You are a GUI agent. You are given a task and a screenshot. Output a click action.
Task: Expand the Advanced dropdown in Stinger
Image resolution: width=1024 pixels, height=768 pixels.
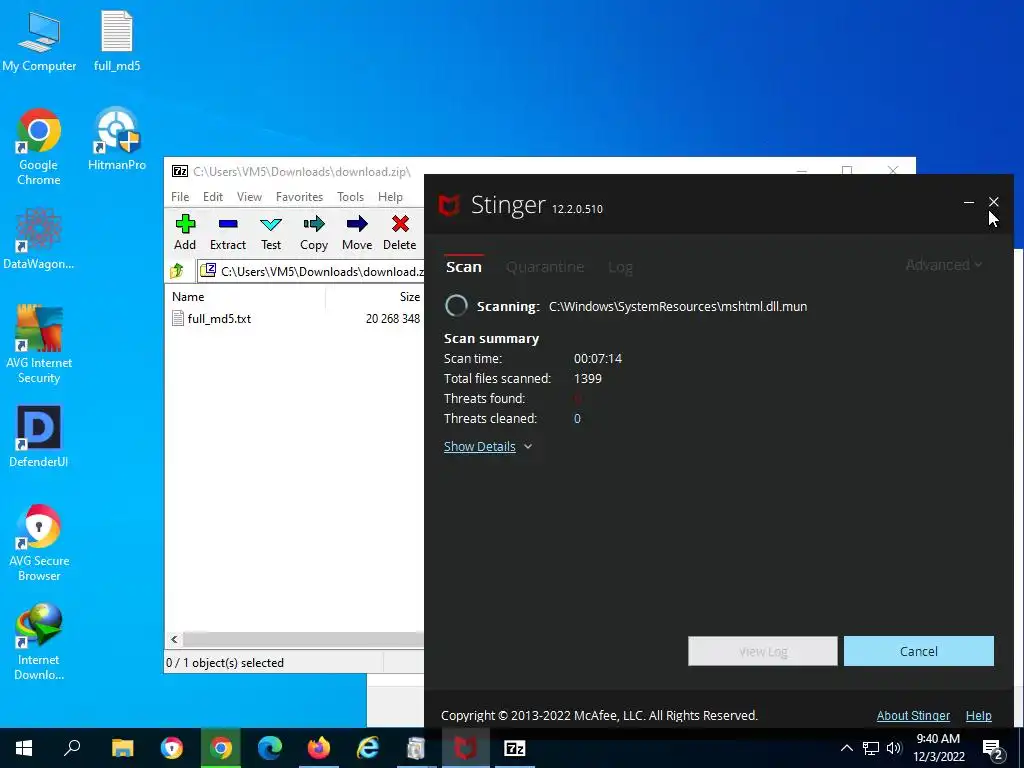pos(944,264)
